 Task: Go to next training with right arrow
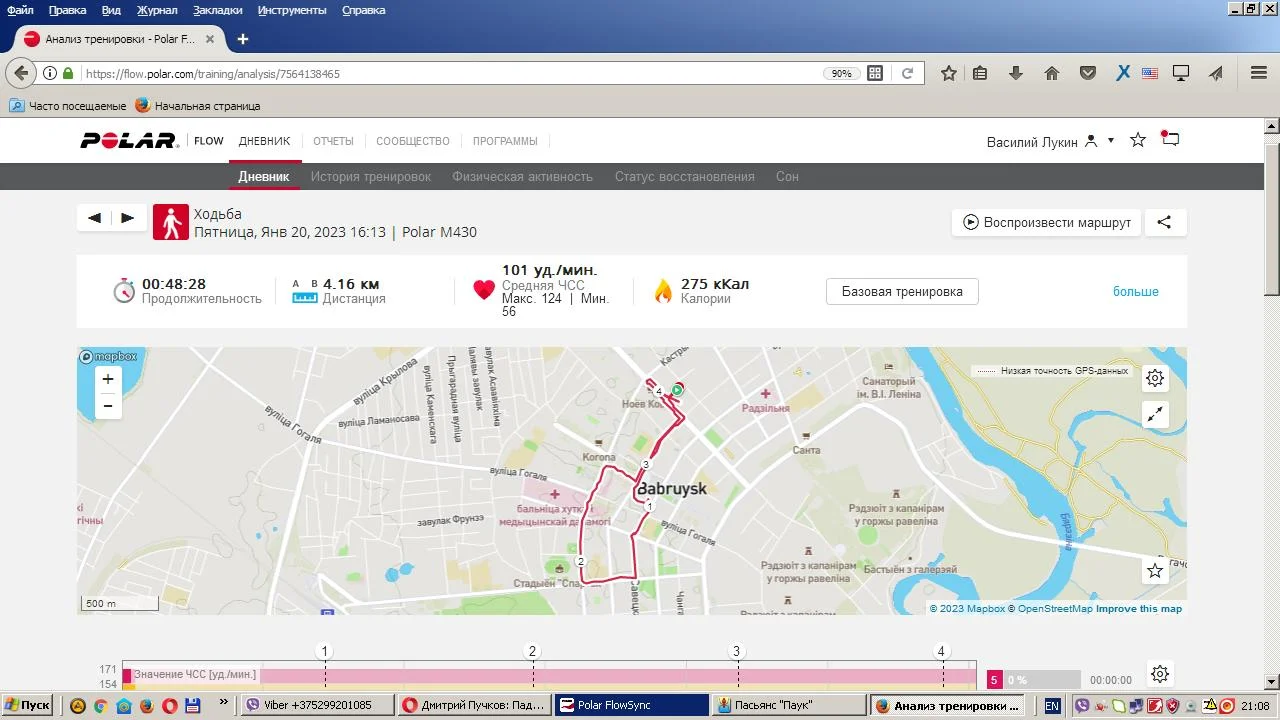tap(127, 218)
